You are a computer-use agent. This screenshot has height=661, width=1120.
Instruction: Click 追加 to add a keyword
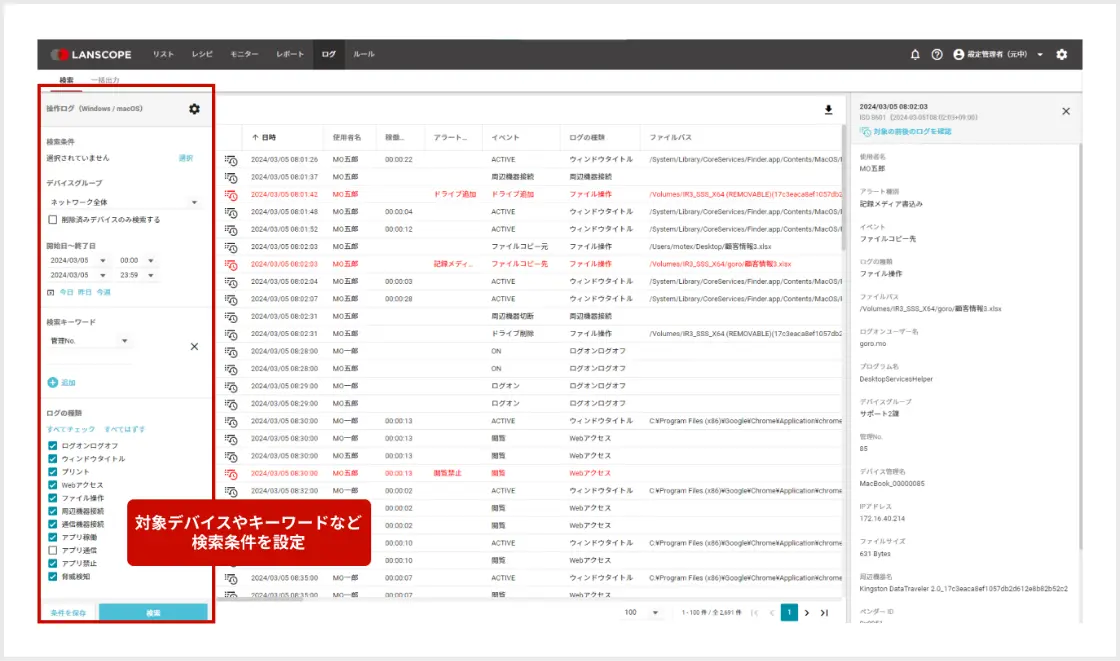(62, 382)
